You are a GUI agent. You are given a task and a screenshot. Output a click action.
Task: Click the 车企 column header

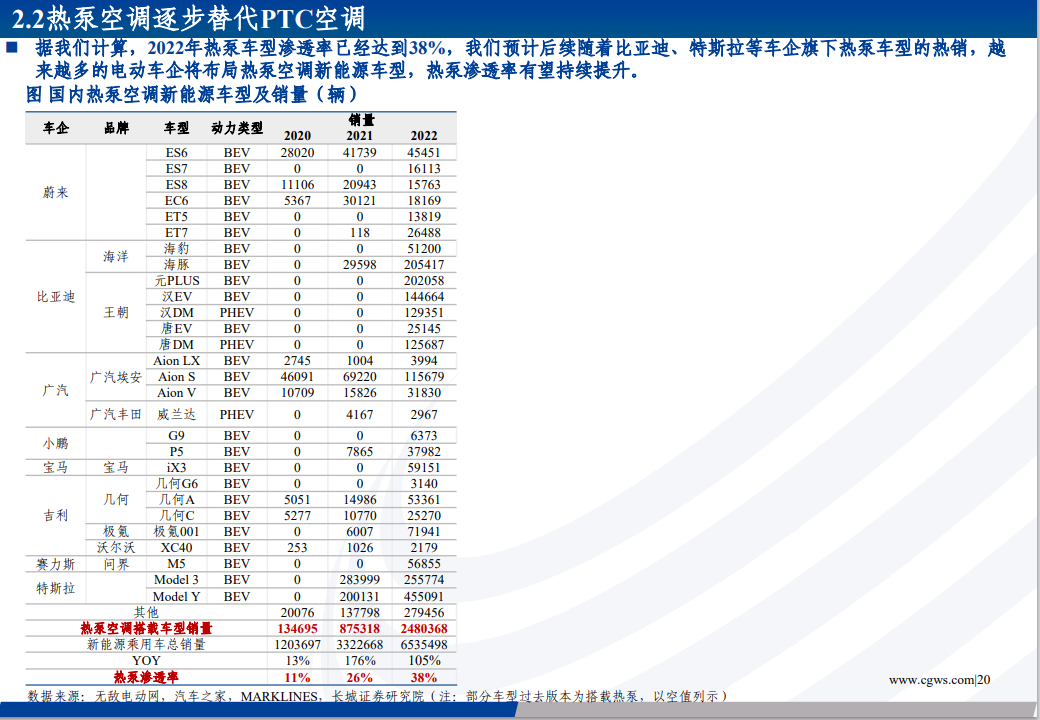coord(56,128)
